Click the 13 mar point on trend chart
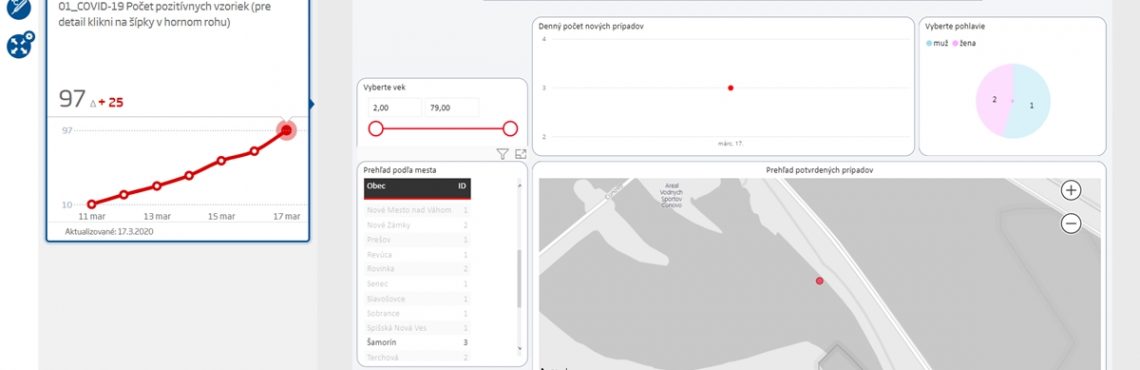Viewport: 1140px width, 370px height. (x=156, y=186)
